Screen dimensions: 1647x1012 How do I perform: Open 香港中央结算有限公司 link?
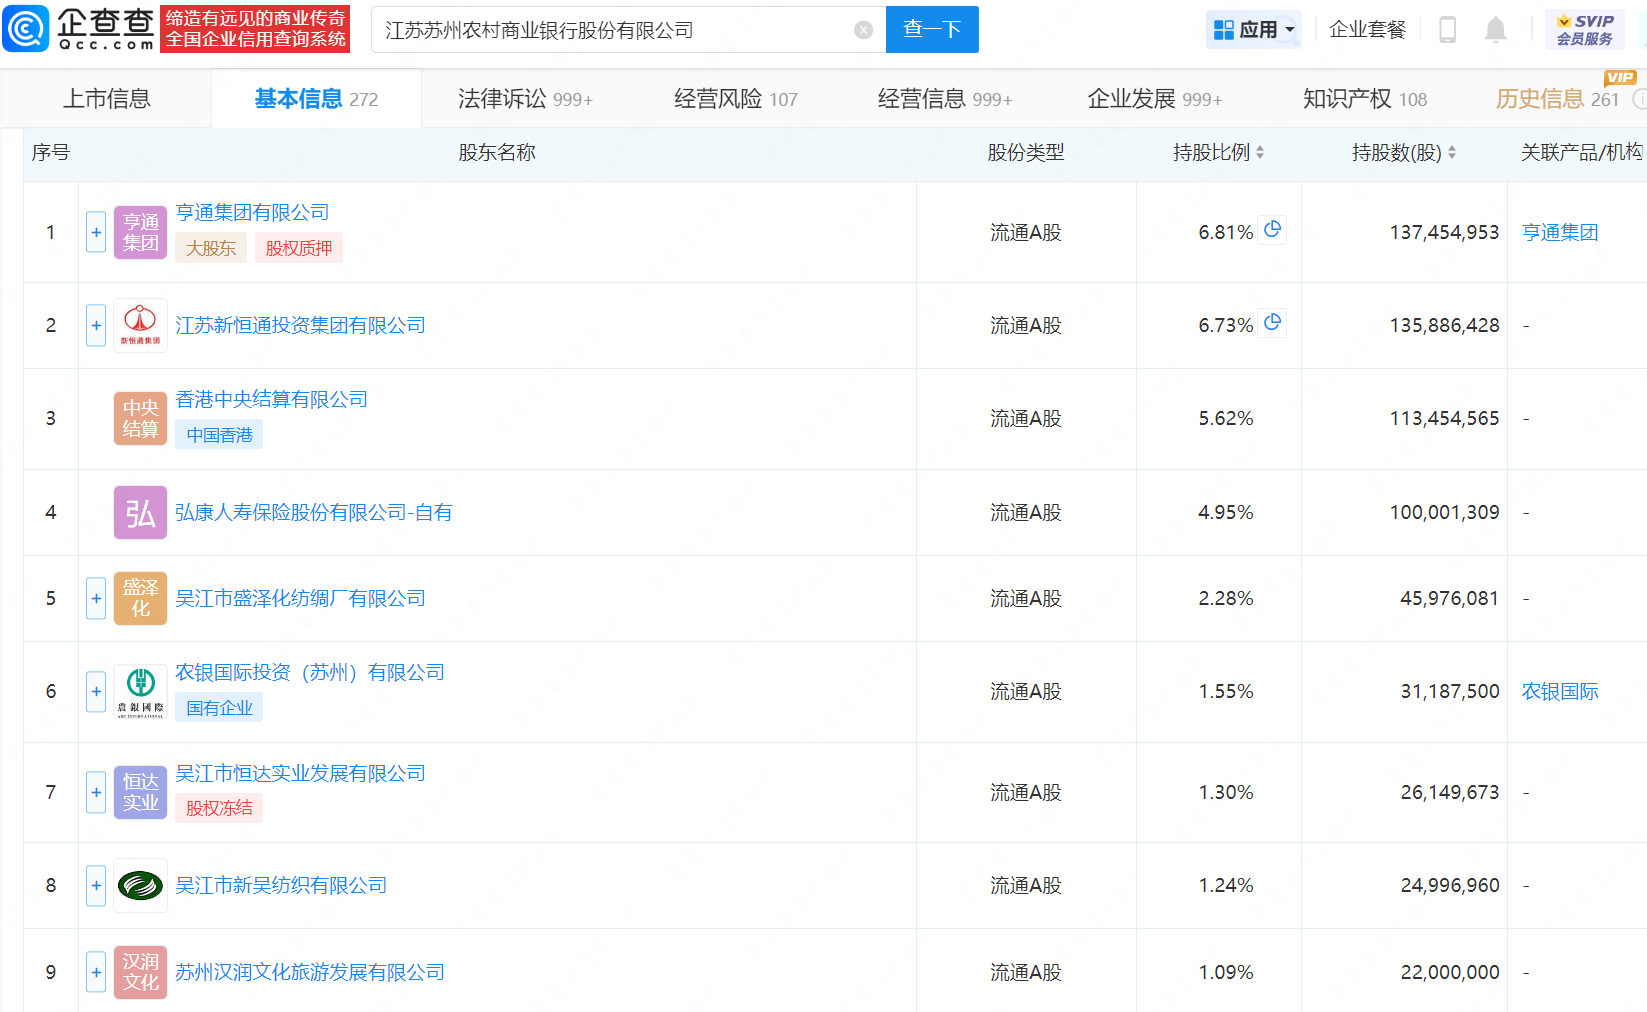271,400
